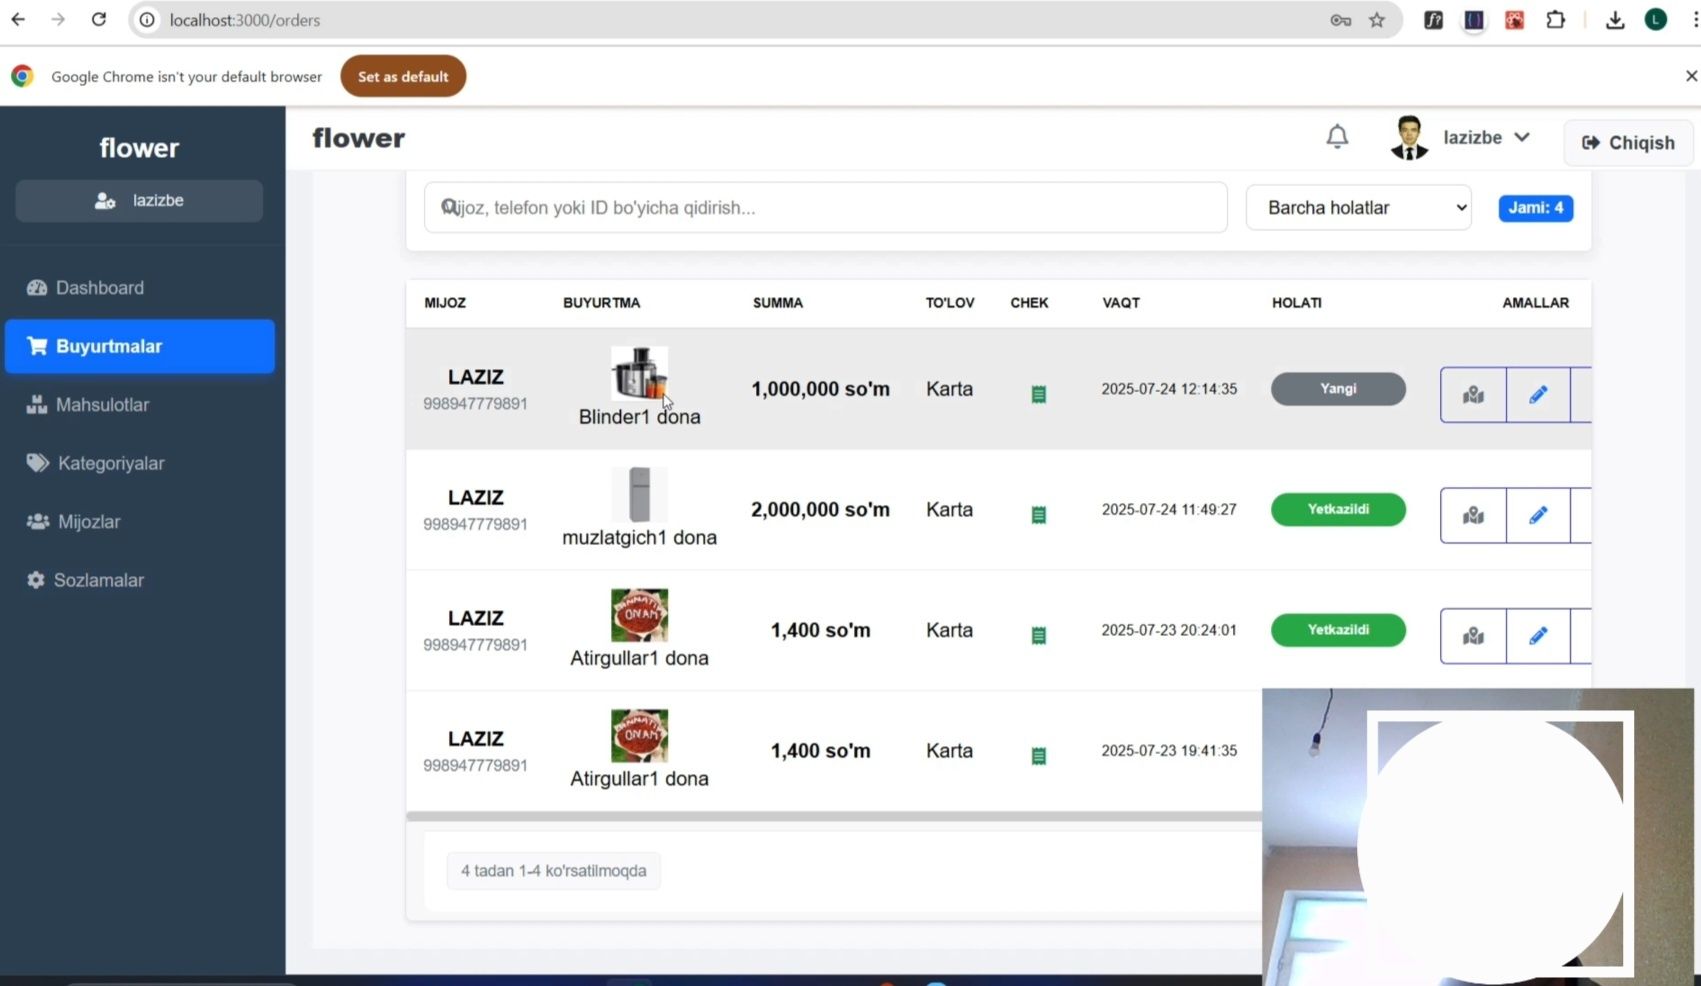This screenshot has height=986, width=1701.
Task: Click the BUYURTMA column header
Action: tap(601, 303)
